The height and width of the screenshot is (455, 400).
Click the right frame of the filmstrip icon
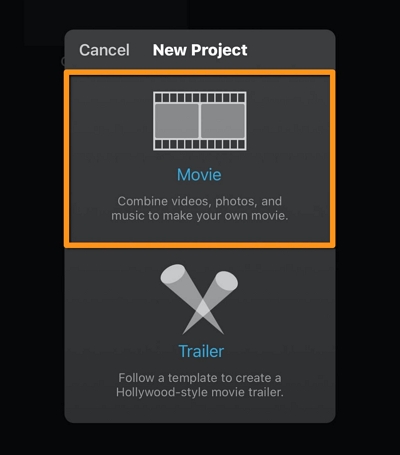click(223, 121)
